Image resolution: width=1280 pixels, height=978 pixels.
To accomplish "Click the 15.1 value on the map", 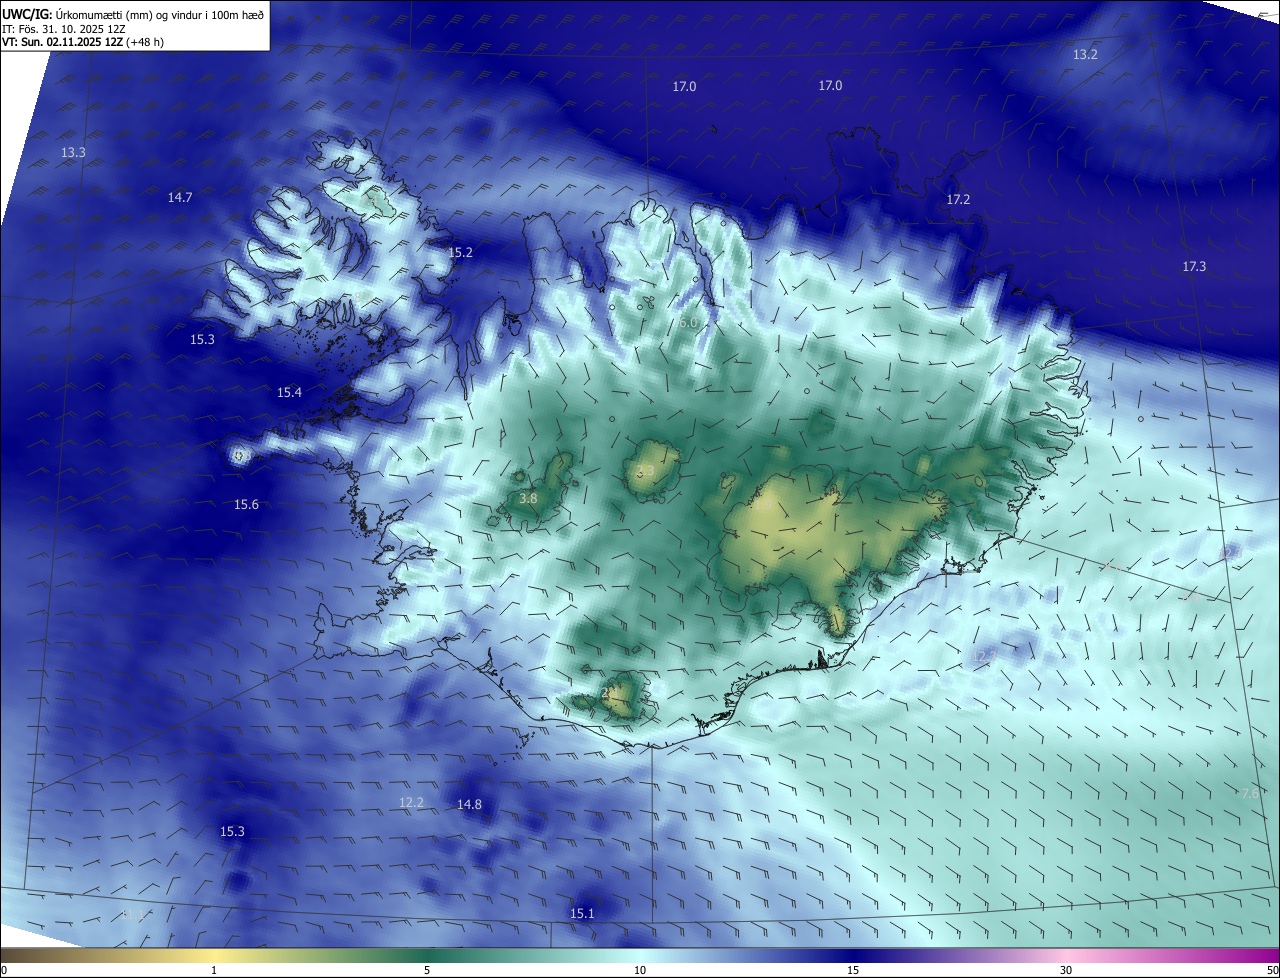I will [582, 914].
